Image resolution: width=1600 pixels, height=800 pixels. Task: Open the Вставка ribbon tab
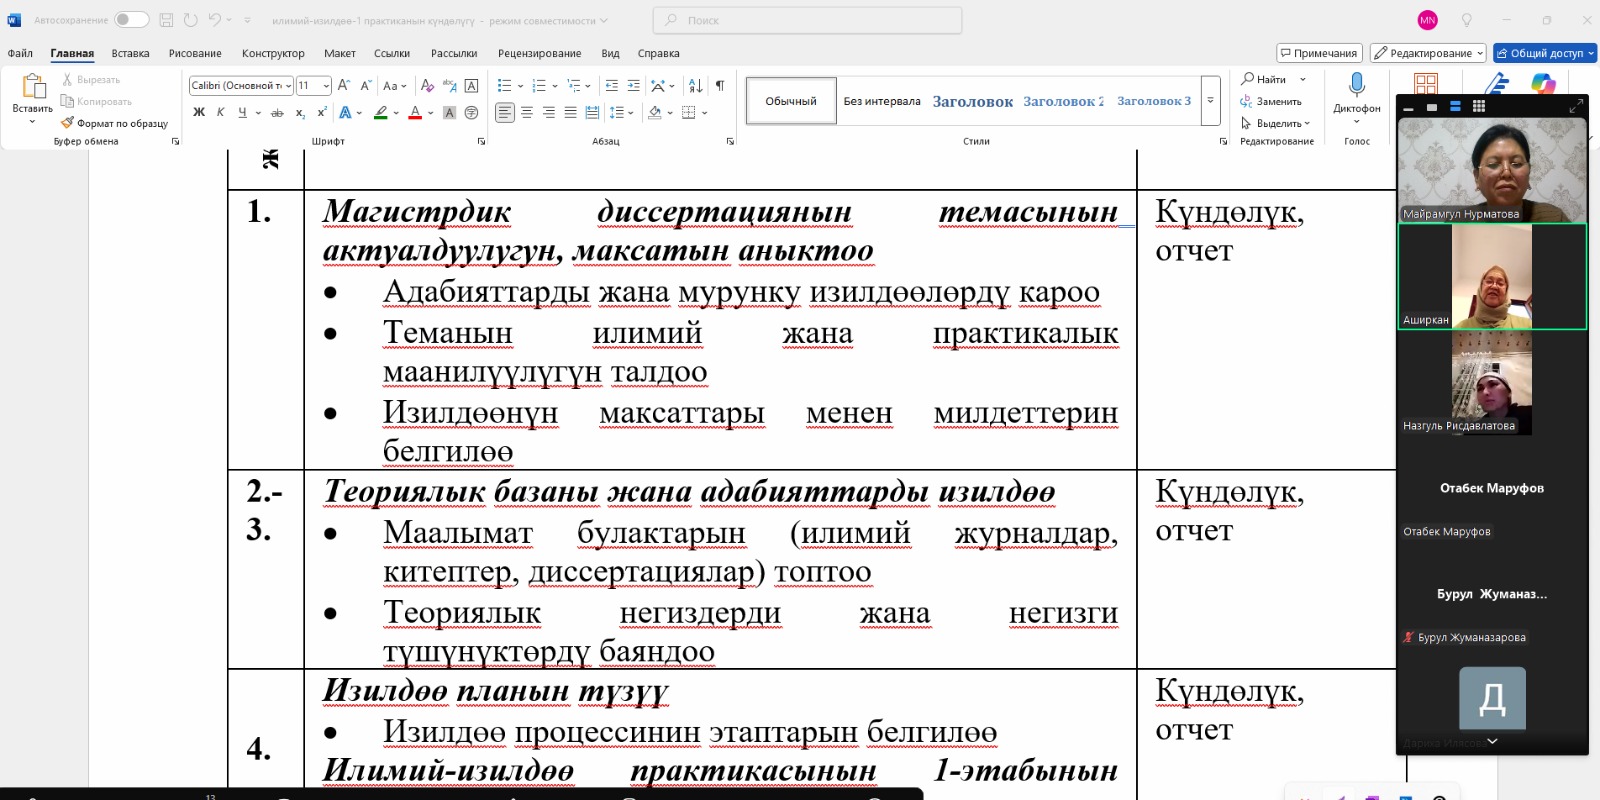click(x=130, y=53)
